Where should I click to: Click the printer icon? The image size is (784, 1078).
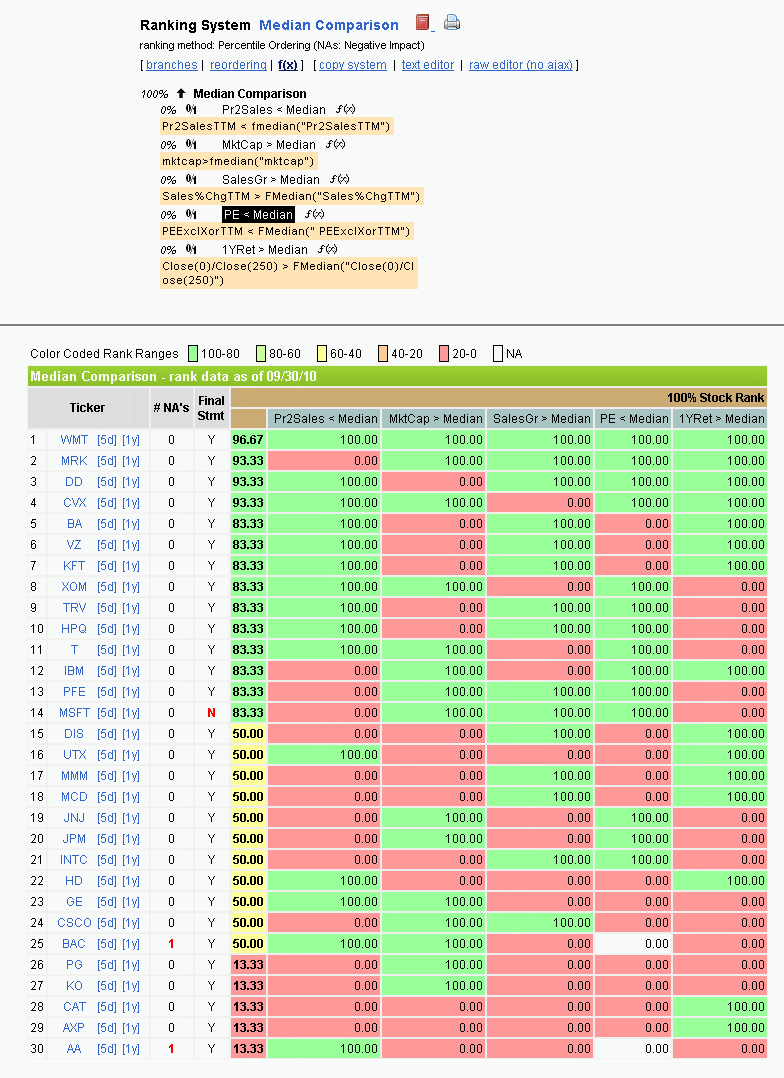452,23
